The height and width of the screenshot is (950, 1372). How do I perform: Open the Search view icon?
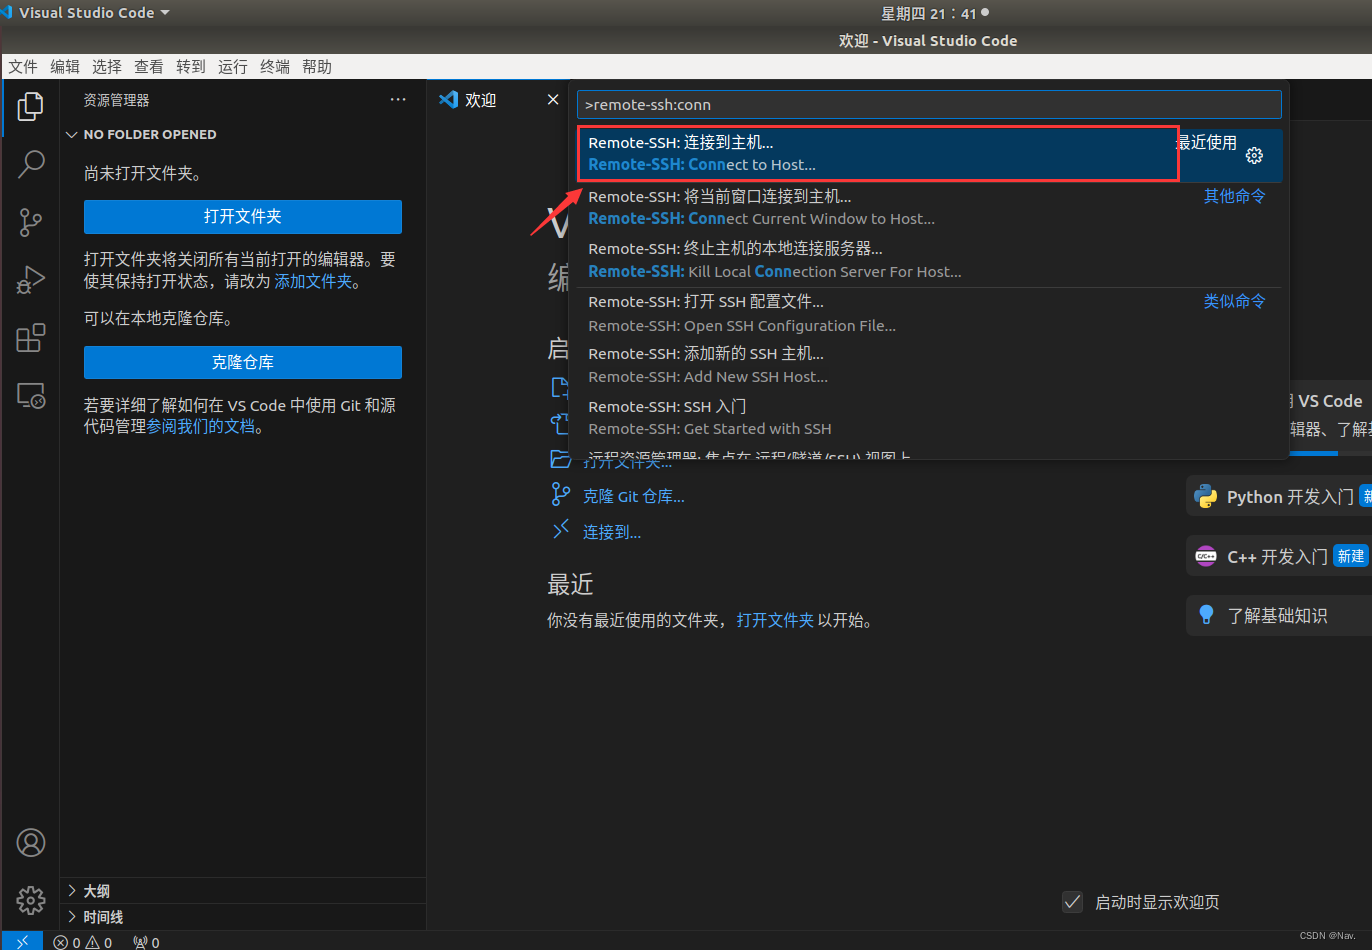point(31,164)
